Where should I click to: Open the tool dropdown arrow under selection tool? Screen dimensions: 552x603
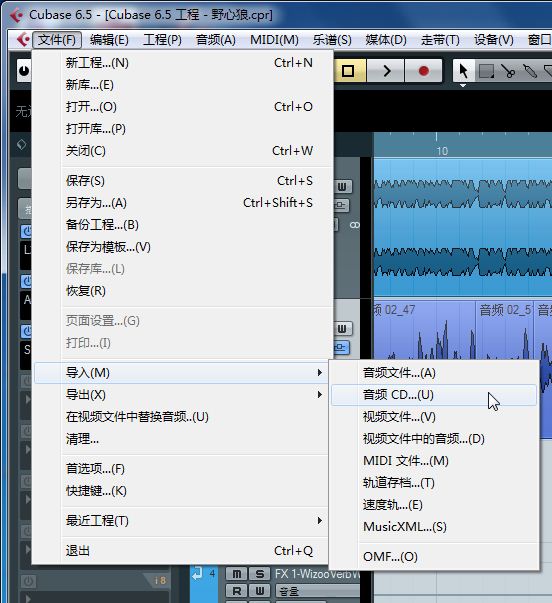pyautogui.click(x=463, y=85)
